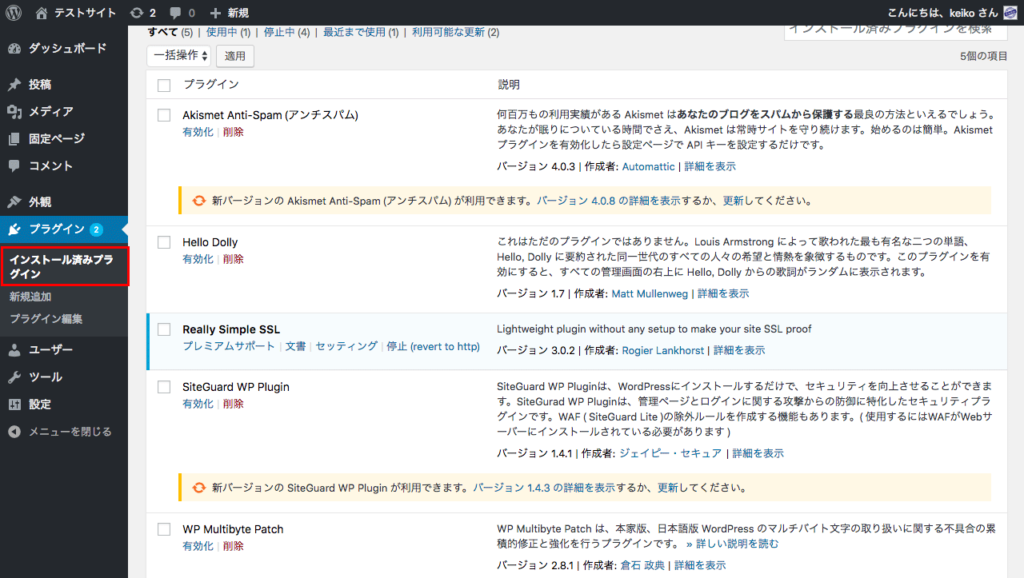Open the メディア menu item

(64, 112)
